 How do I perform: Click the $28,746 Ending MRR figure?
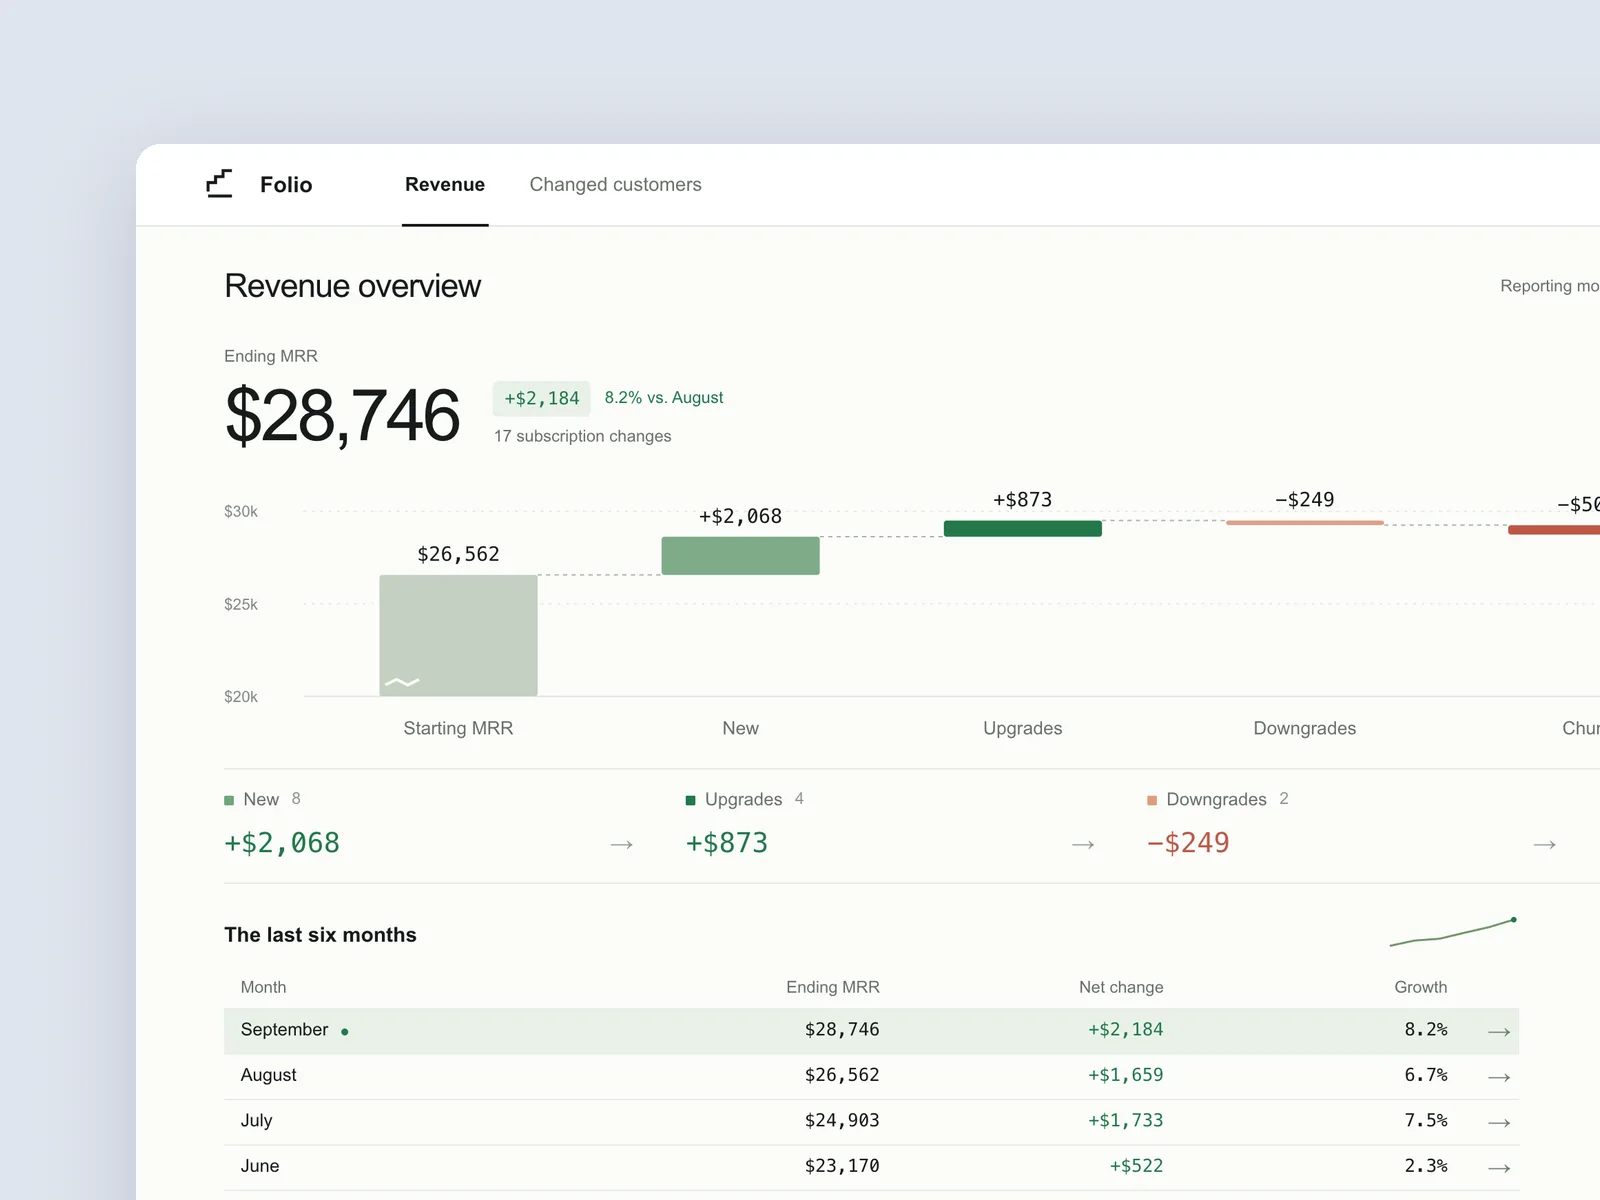(343, 416)
